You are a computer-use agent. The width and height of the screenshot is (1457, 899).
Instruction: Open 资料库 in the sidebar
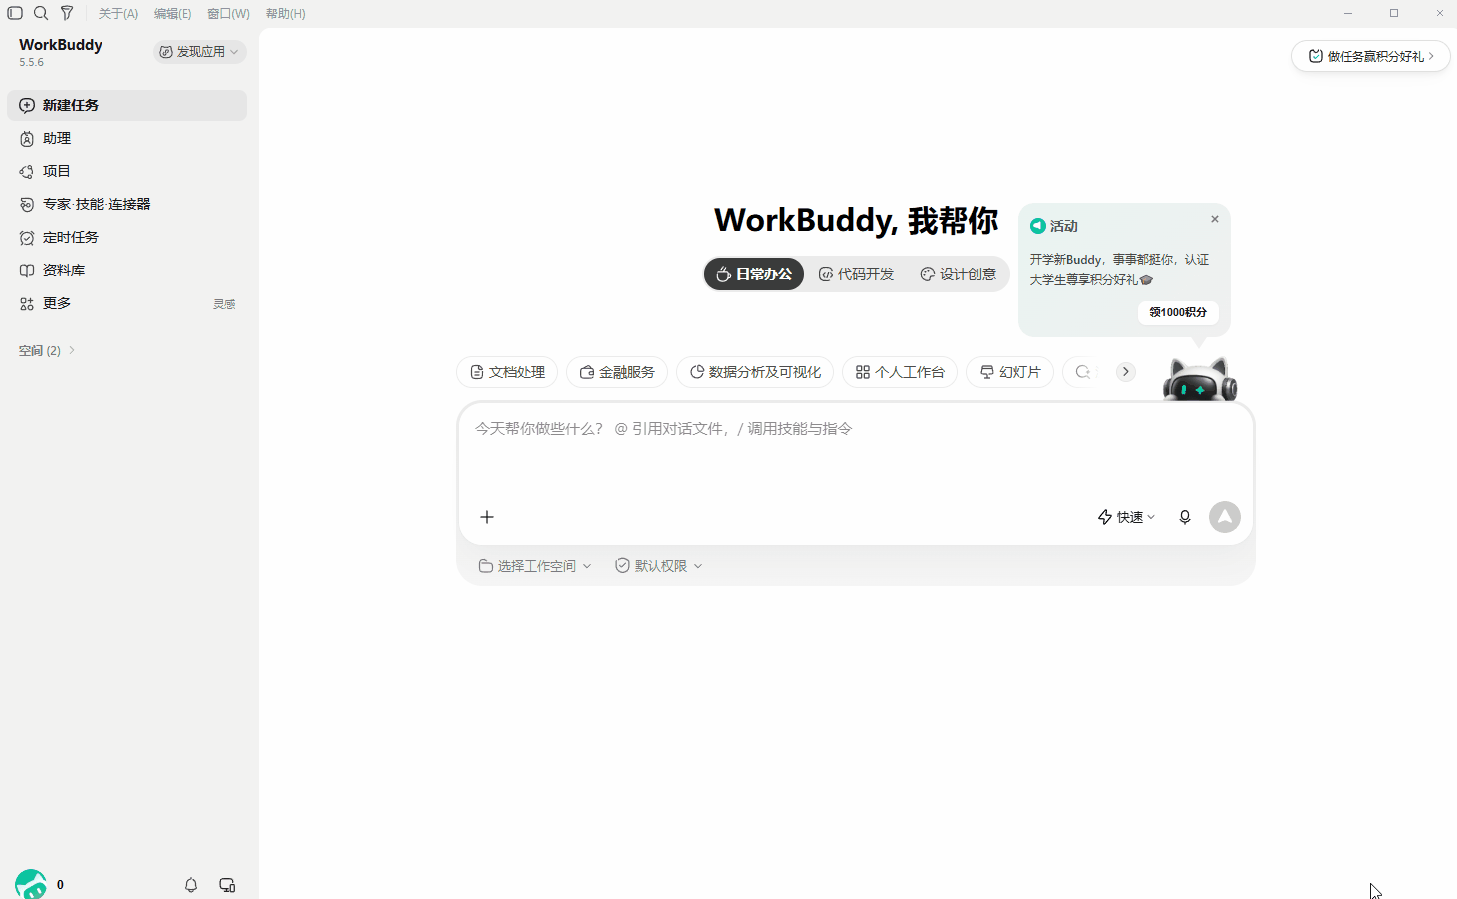pyautogui.click(x=127, y=270)
